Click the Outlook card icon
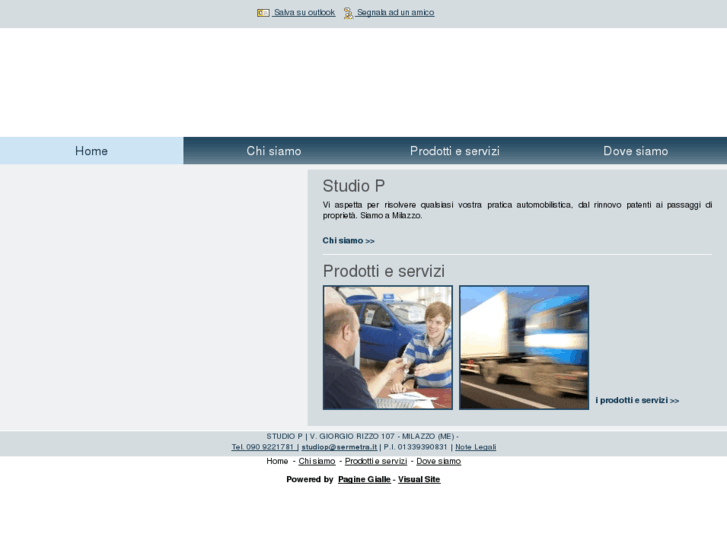Viewport: 727px width, 545px height. [x=263, y=13]
